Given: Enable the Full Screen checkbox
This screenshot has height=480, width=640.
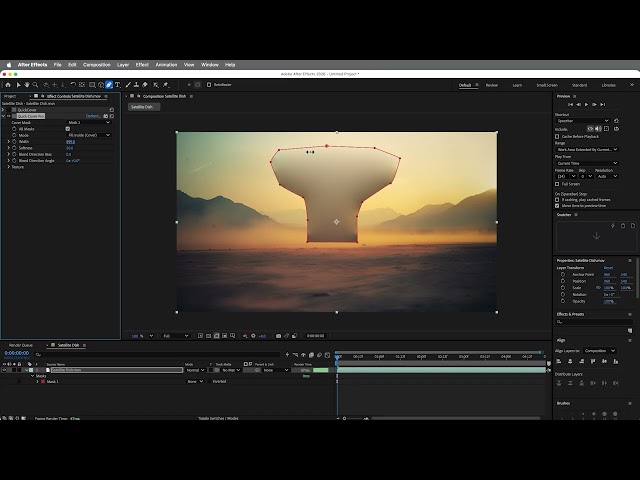Looking at the screenshot, I should [x=557, y=184].
